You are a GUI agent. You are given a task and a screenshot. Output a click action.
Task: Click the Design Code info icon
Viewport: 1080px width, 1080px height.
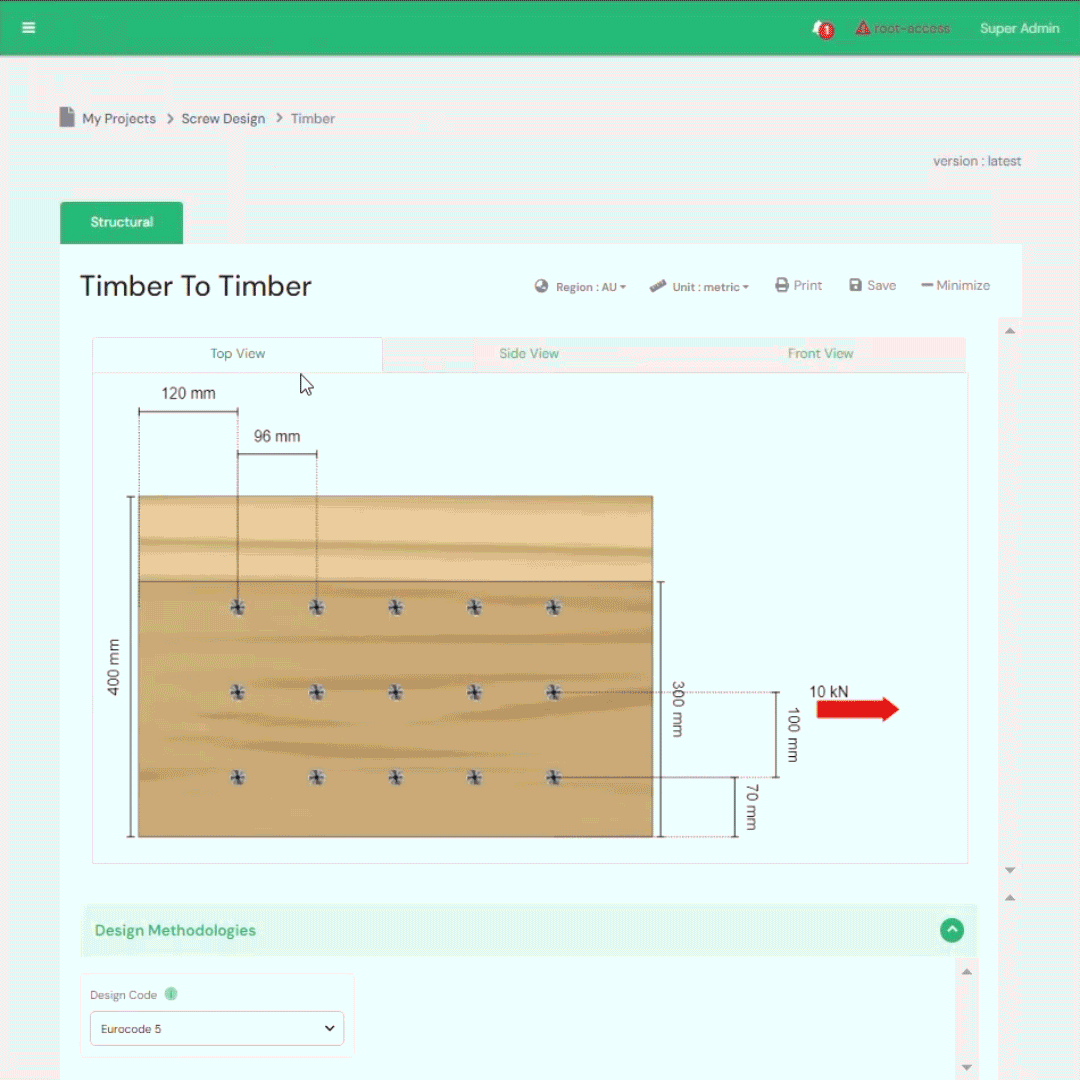(x=171, y=994)
